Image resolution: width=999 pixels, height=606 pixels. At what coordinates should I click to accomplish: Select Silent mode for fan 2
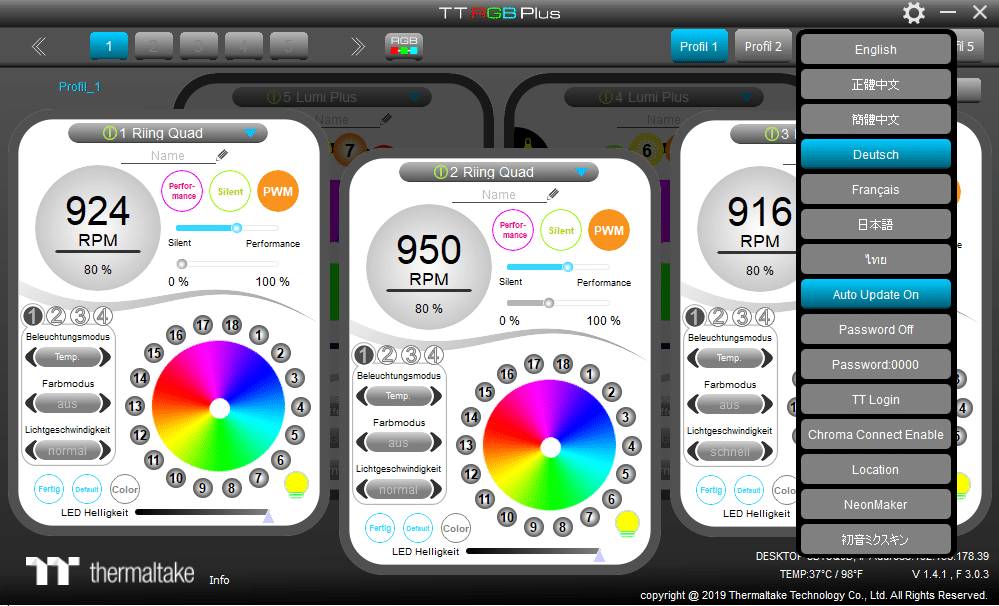(561, 230)
